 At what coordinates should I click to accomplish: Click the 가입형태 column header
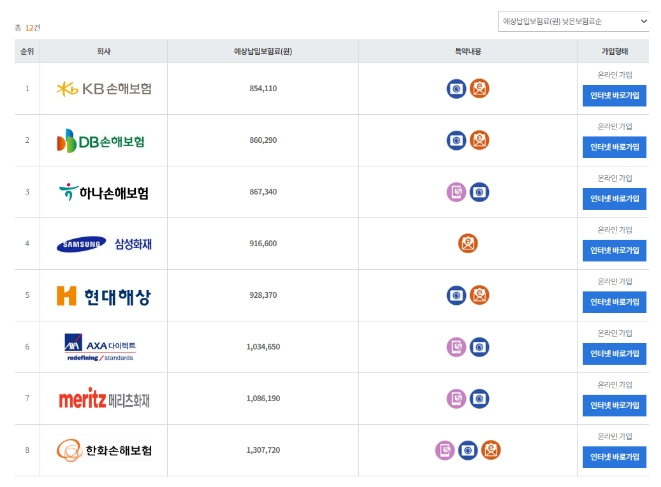tap(614, 51)
